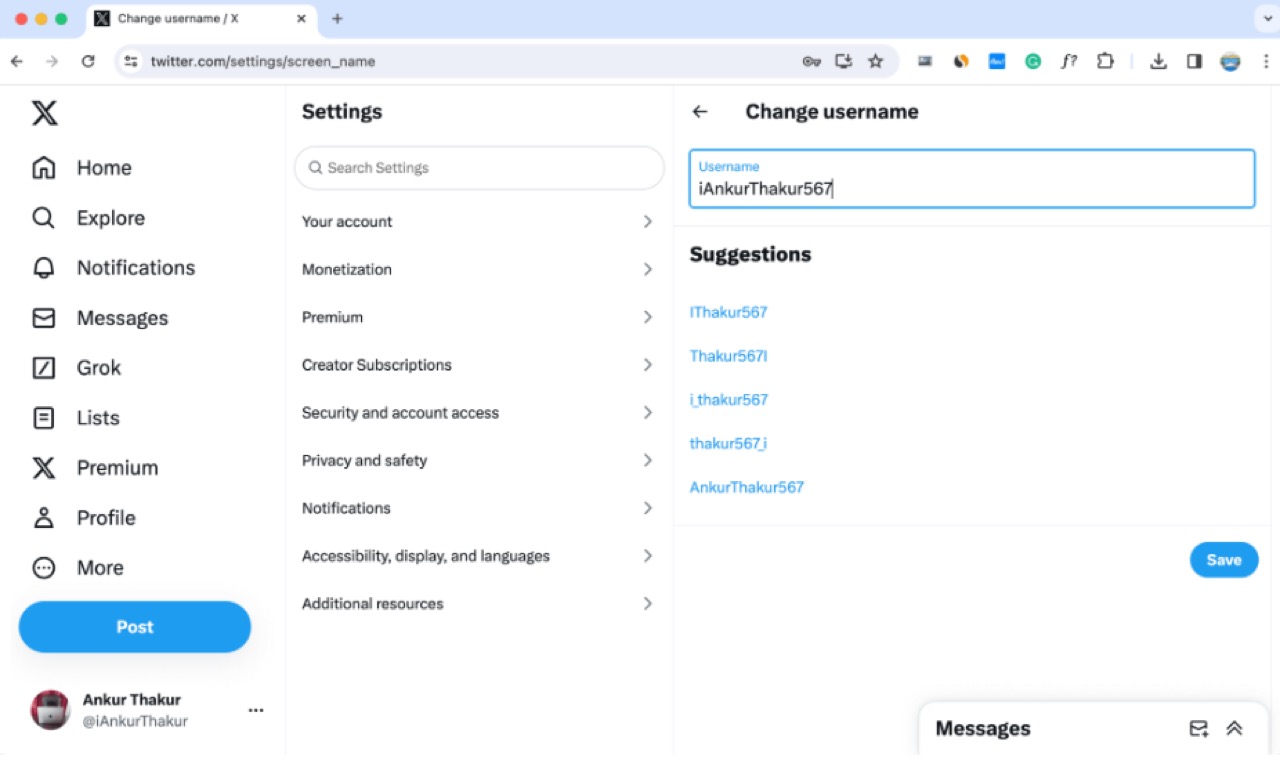Open Accessibility, display, and languages
The width and height of the screenshot is (1280, 781).
(x=479, y=556)
